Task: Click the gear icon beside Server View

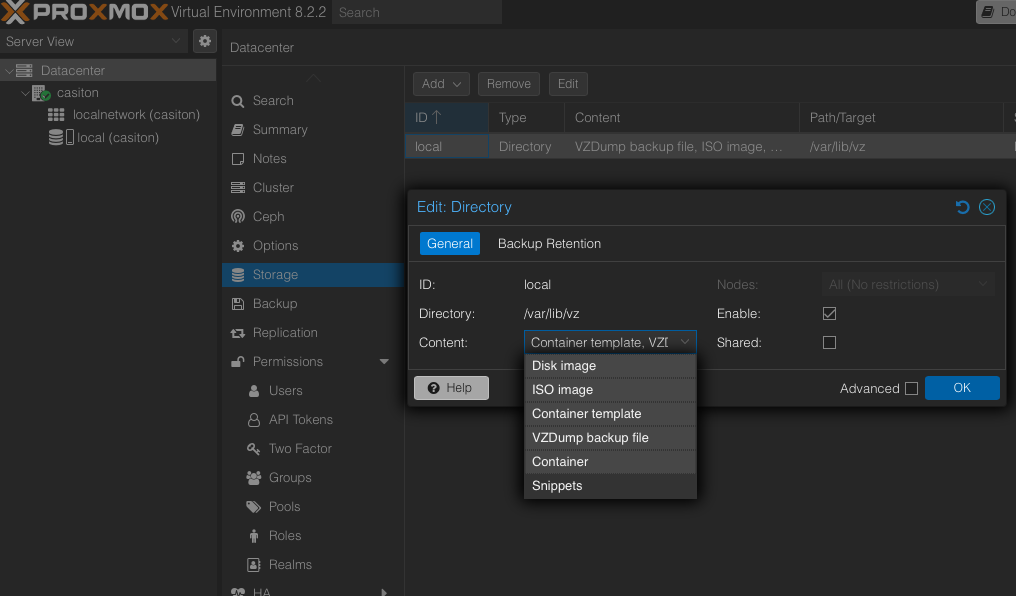Action: tap(205, 41)
